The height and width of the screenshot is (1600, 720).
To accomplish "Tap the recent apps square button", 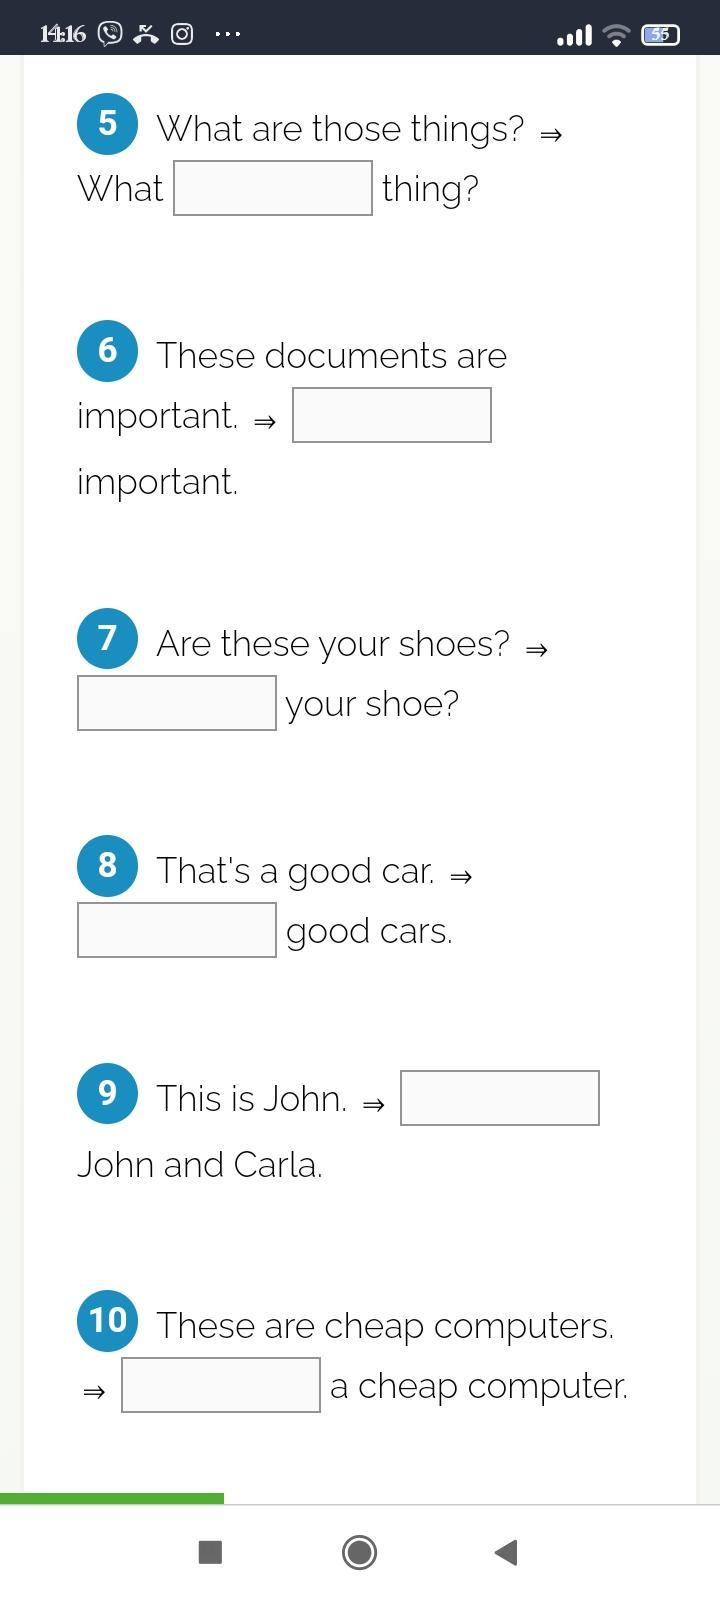I will click(210, 1552).
